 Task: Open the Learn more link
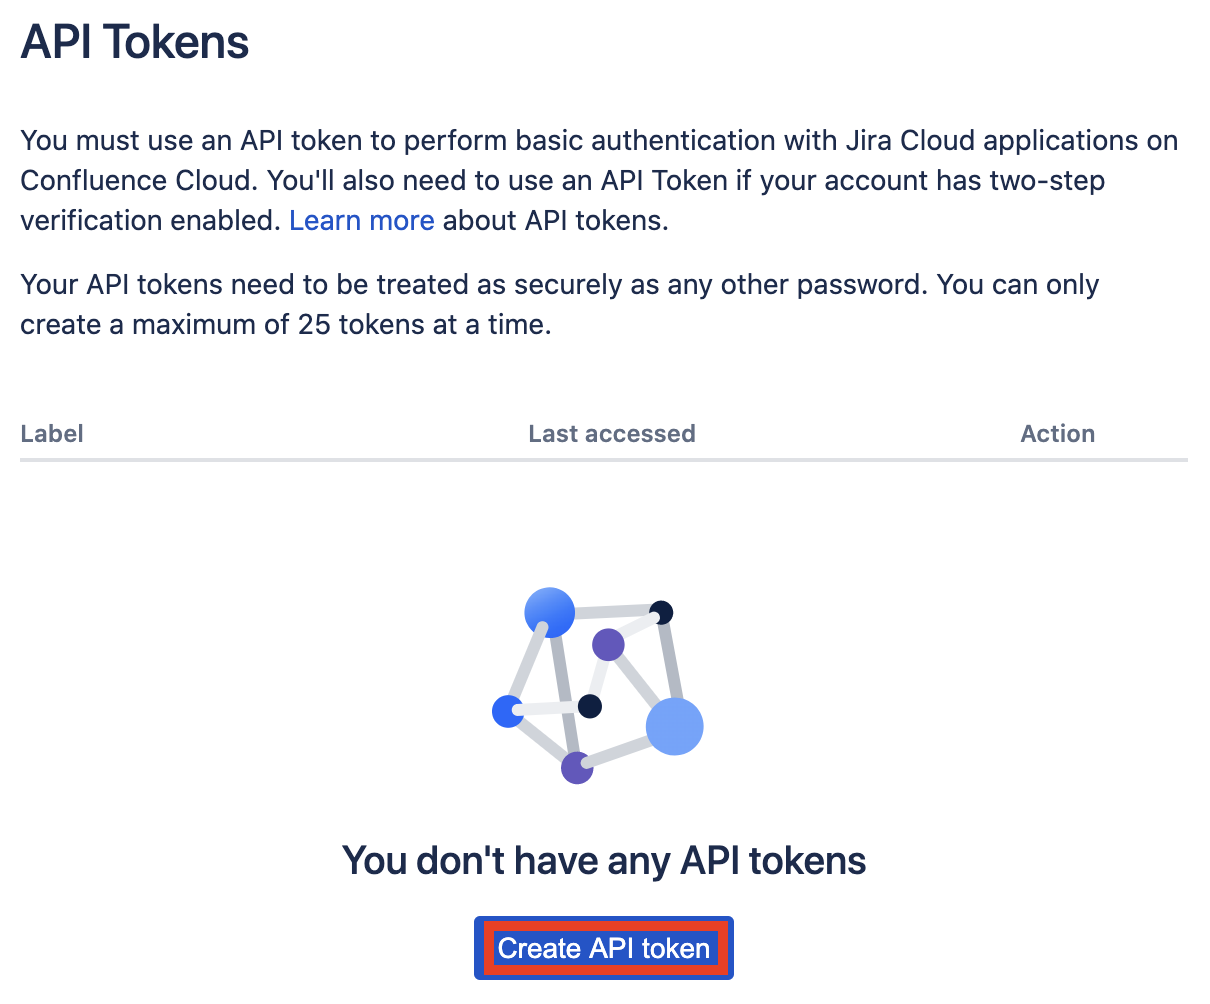pos(362,220)
